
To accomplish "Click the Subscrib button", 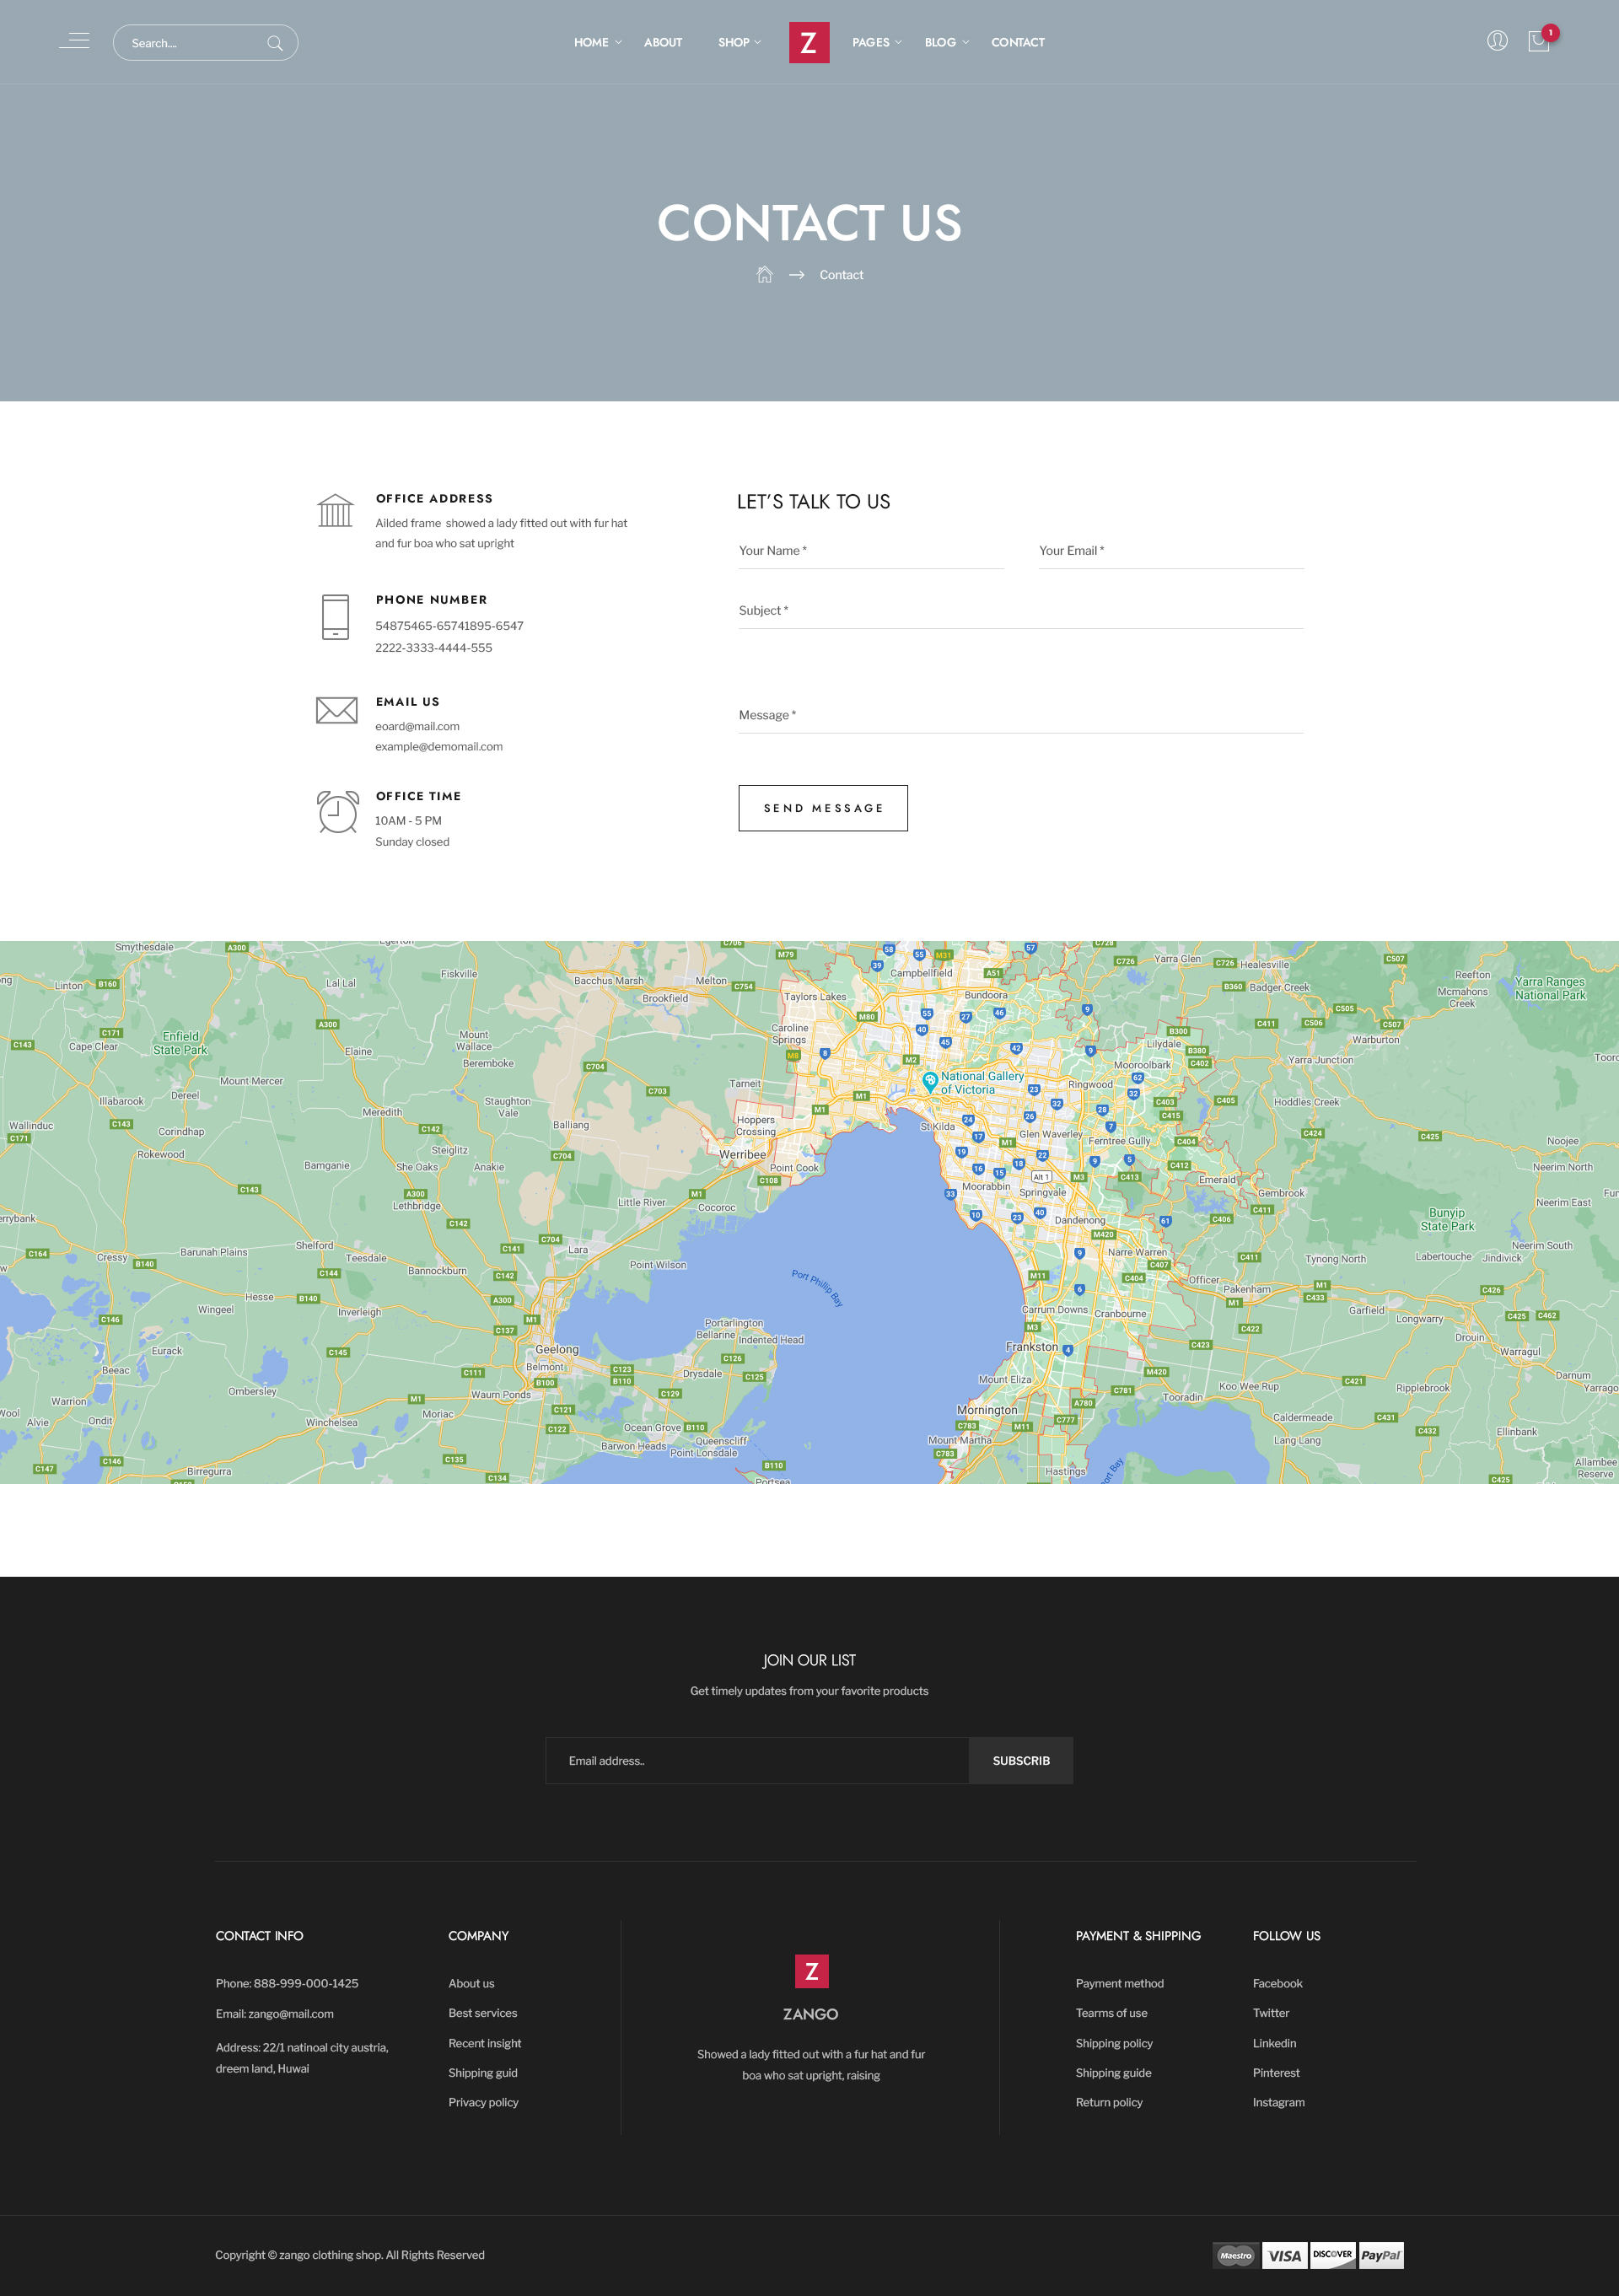I will [1020, 1760].
